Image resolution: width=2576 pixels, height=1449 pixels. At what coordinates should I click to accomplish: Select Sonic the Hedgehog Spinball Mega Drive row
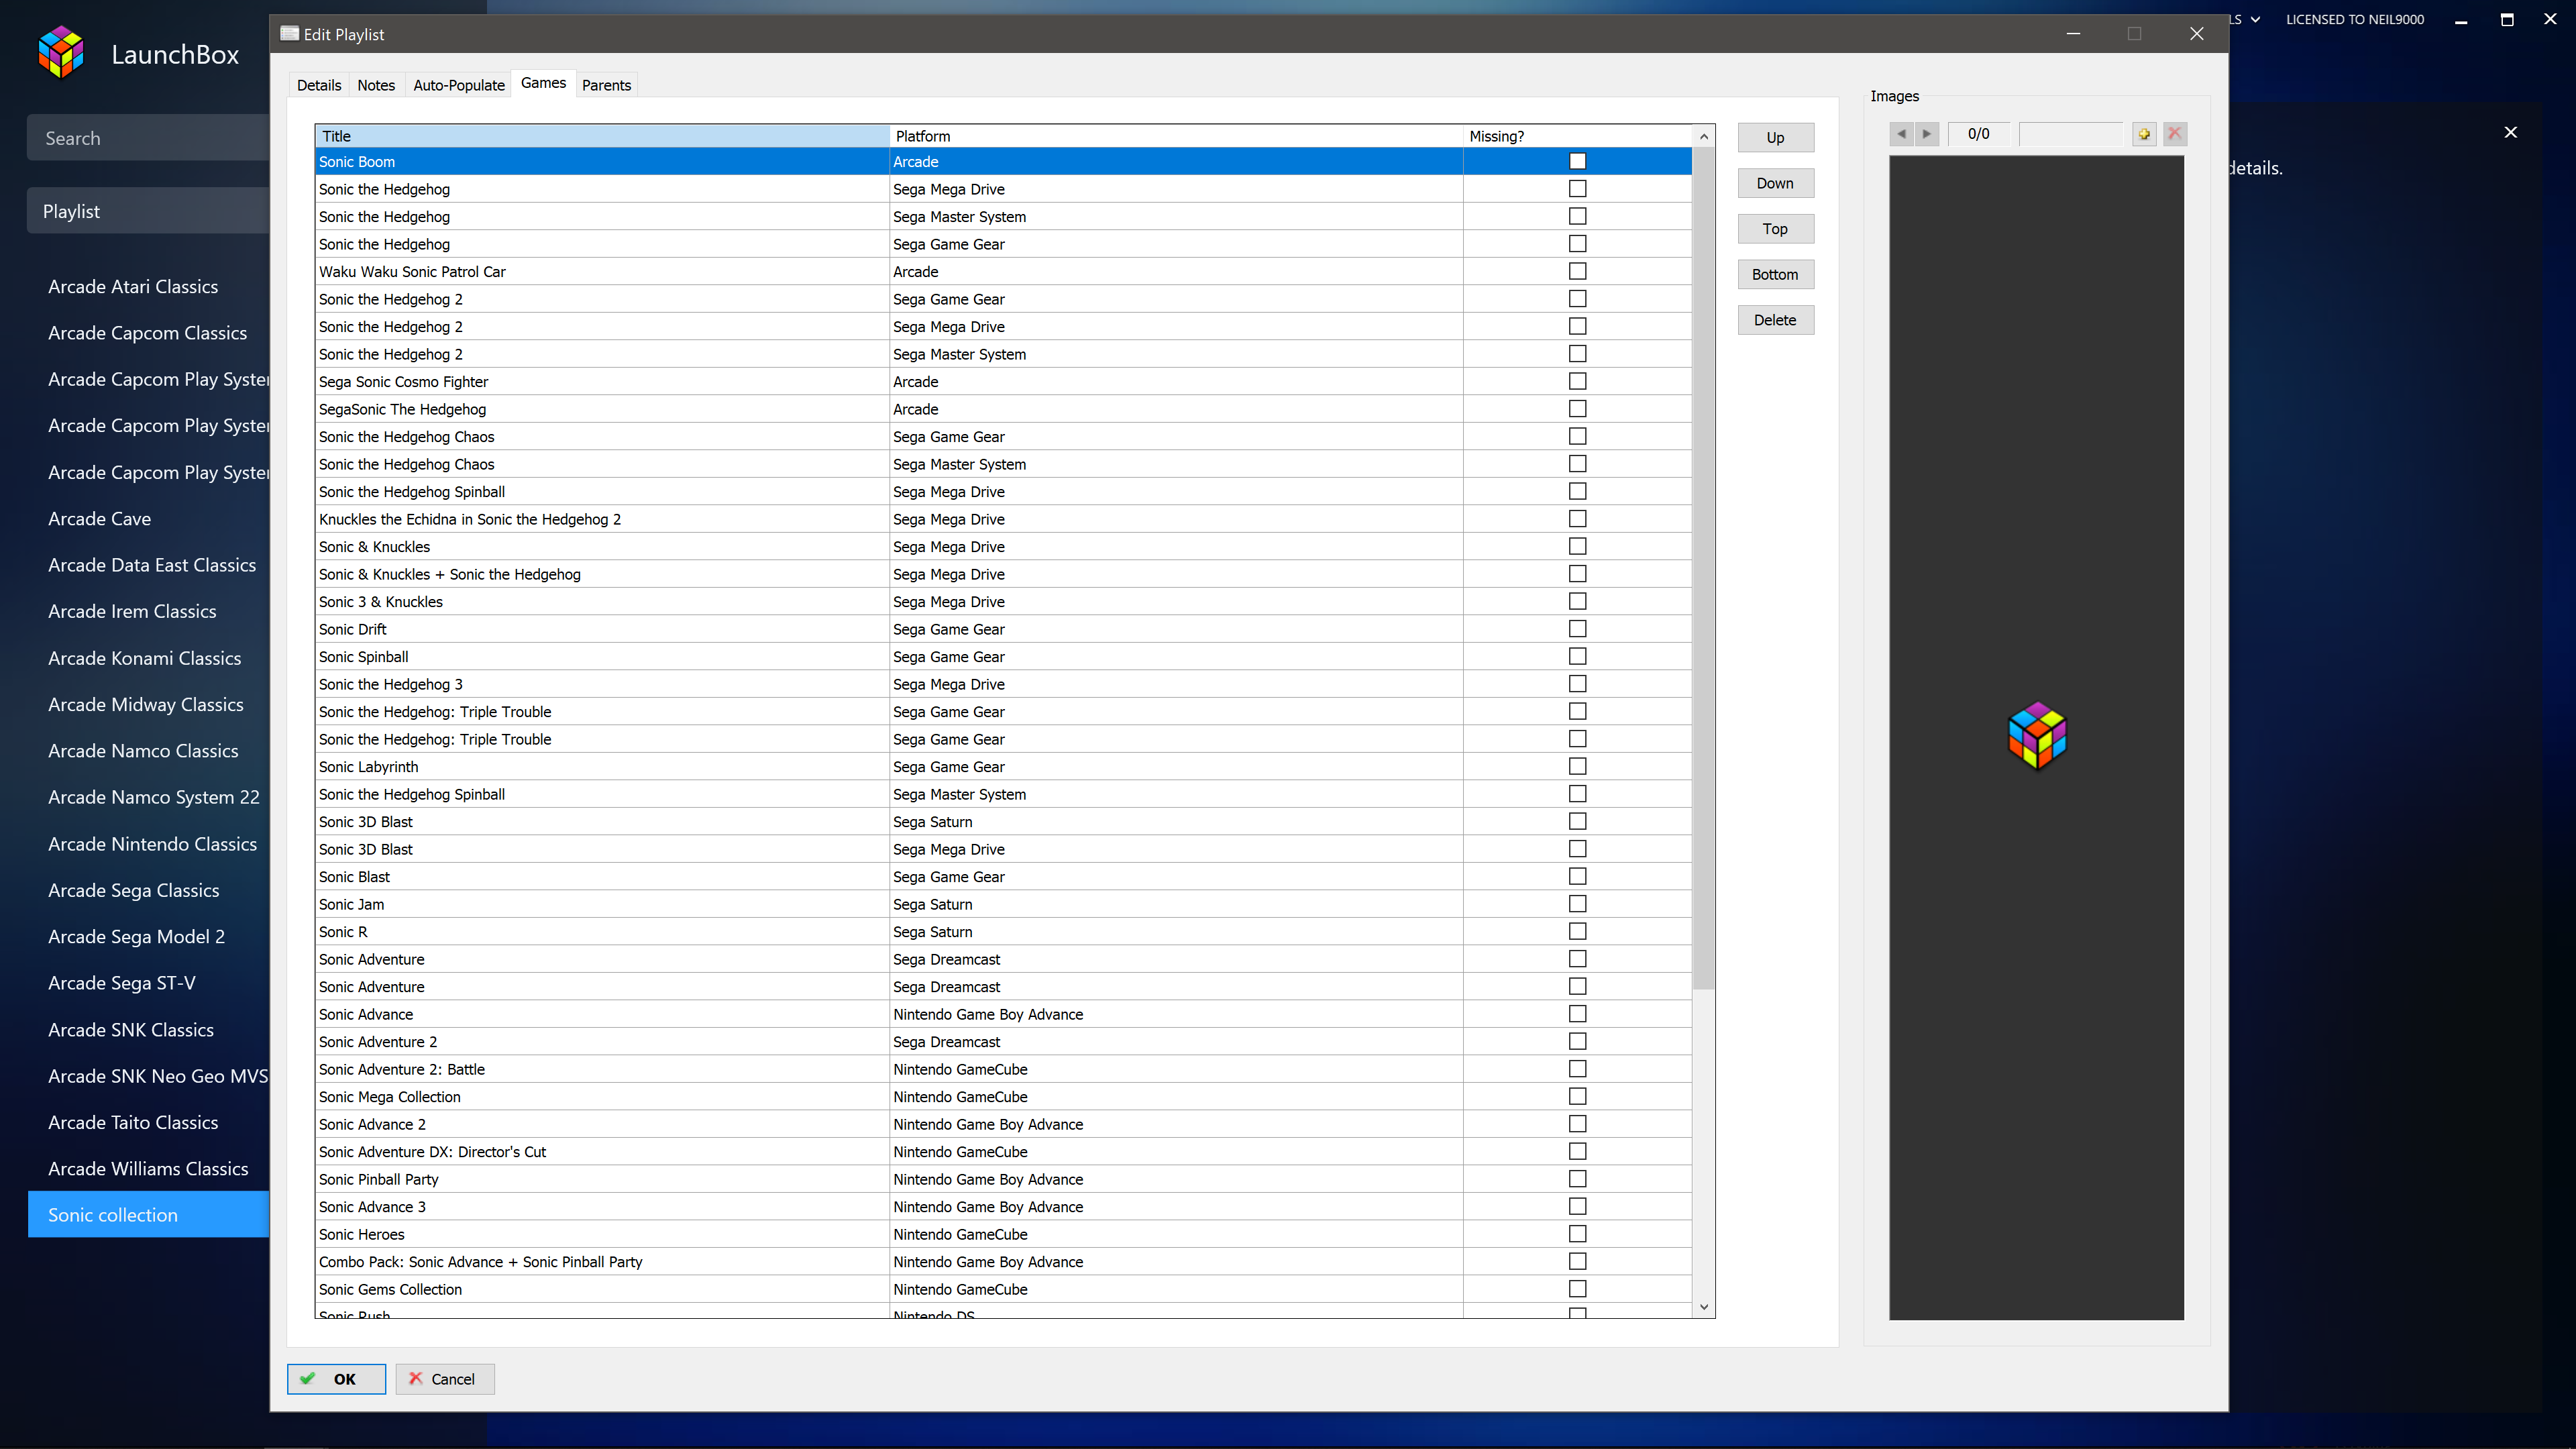tap(1003, 491)
